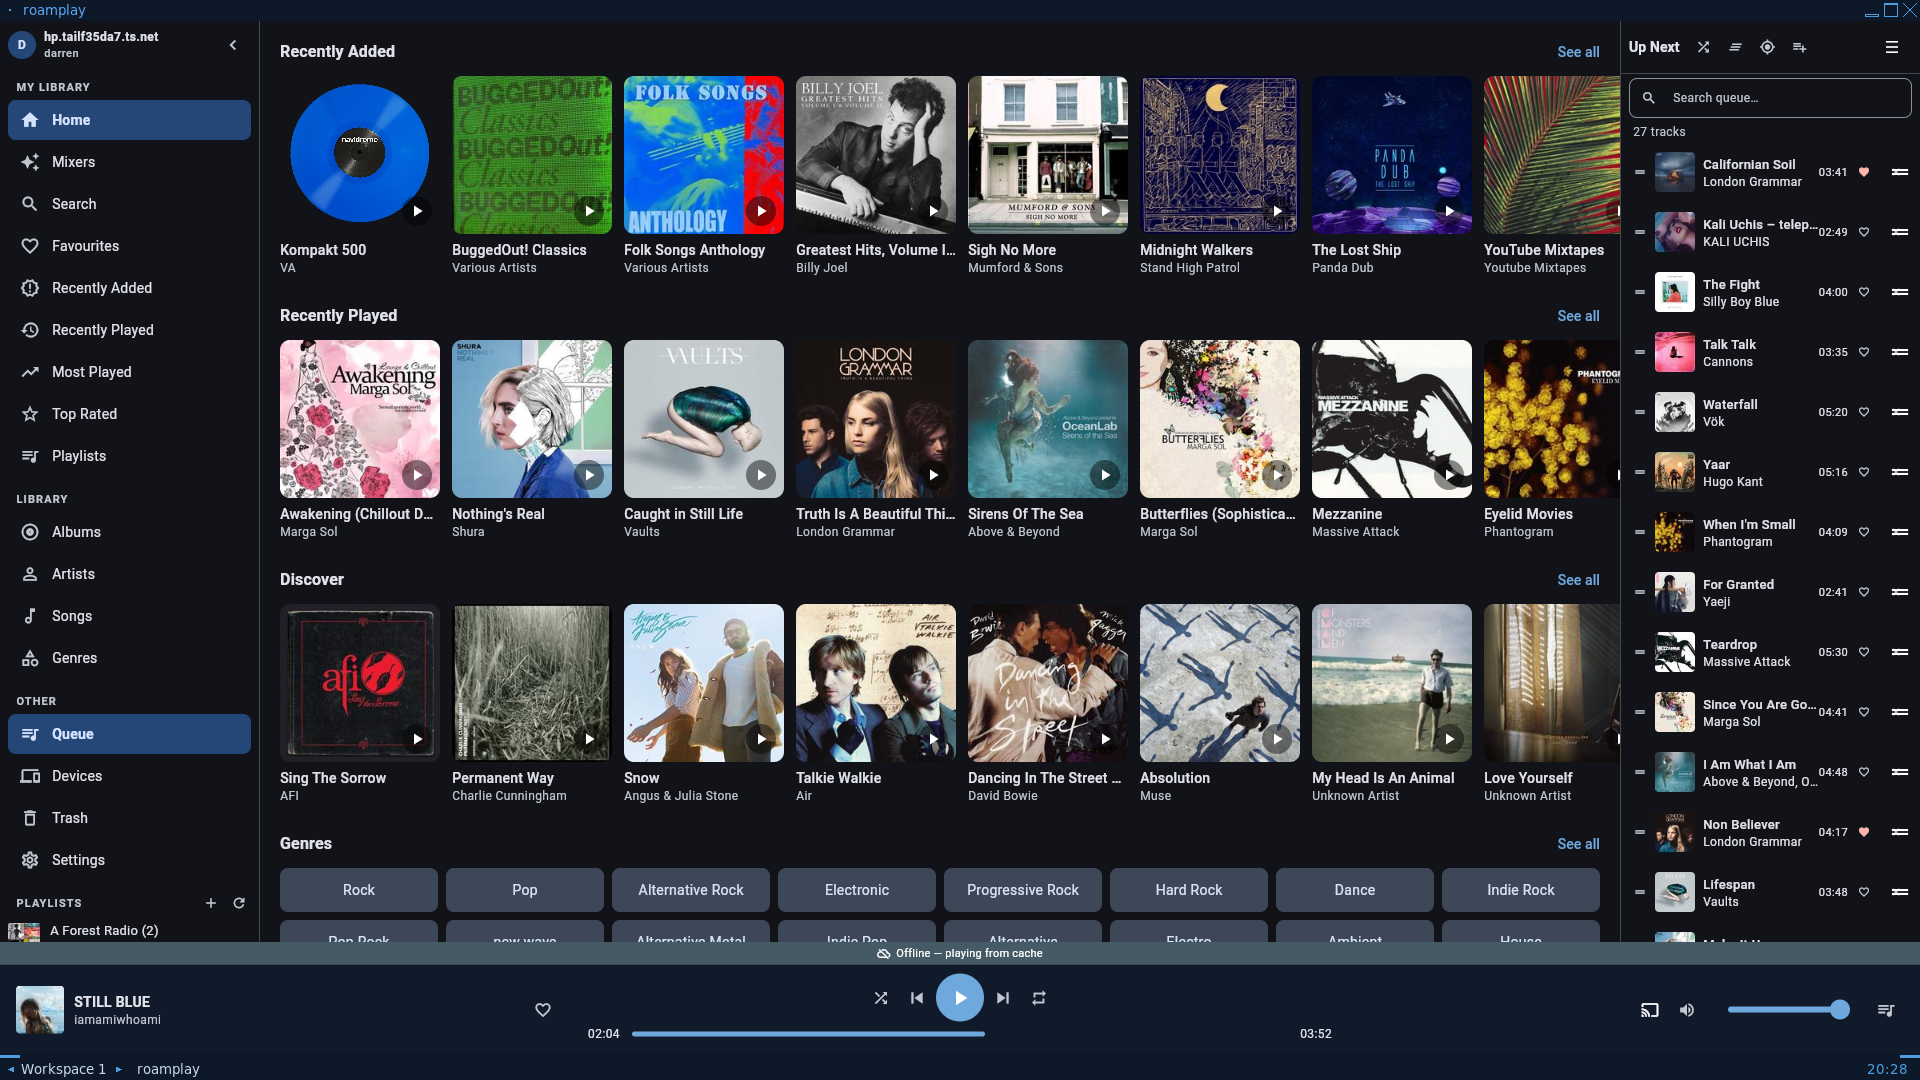
Task: Click See all next to Recently Played
Action: pyautogui.click(x=1579, y=316)
